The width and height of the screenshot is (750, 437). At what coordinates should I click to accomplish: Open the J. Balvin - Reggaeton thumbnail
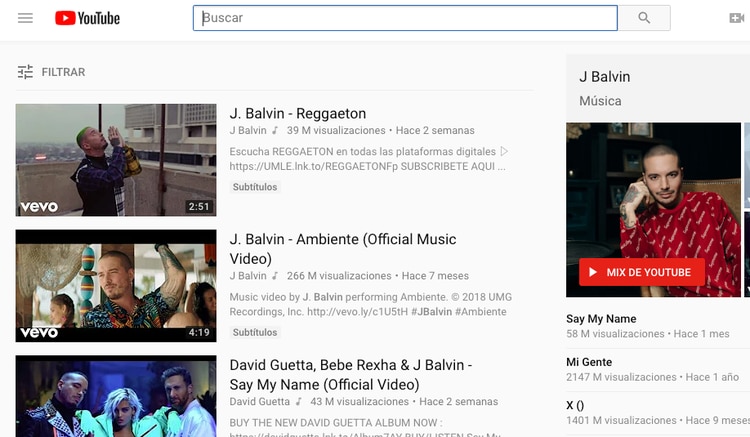[x=116, y=160]
